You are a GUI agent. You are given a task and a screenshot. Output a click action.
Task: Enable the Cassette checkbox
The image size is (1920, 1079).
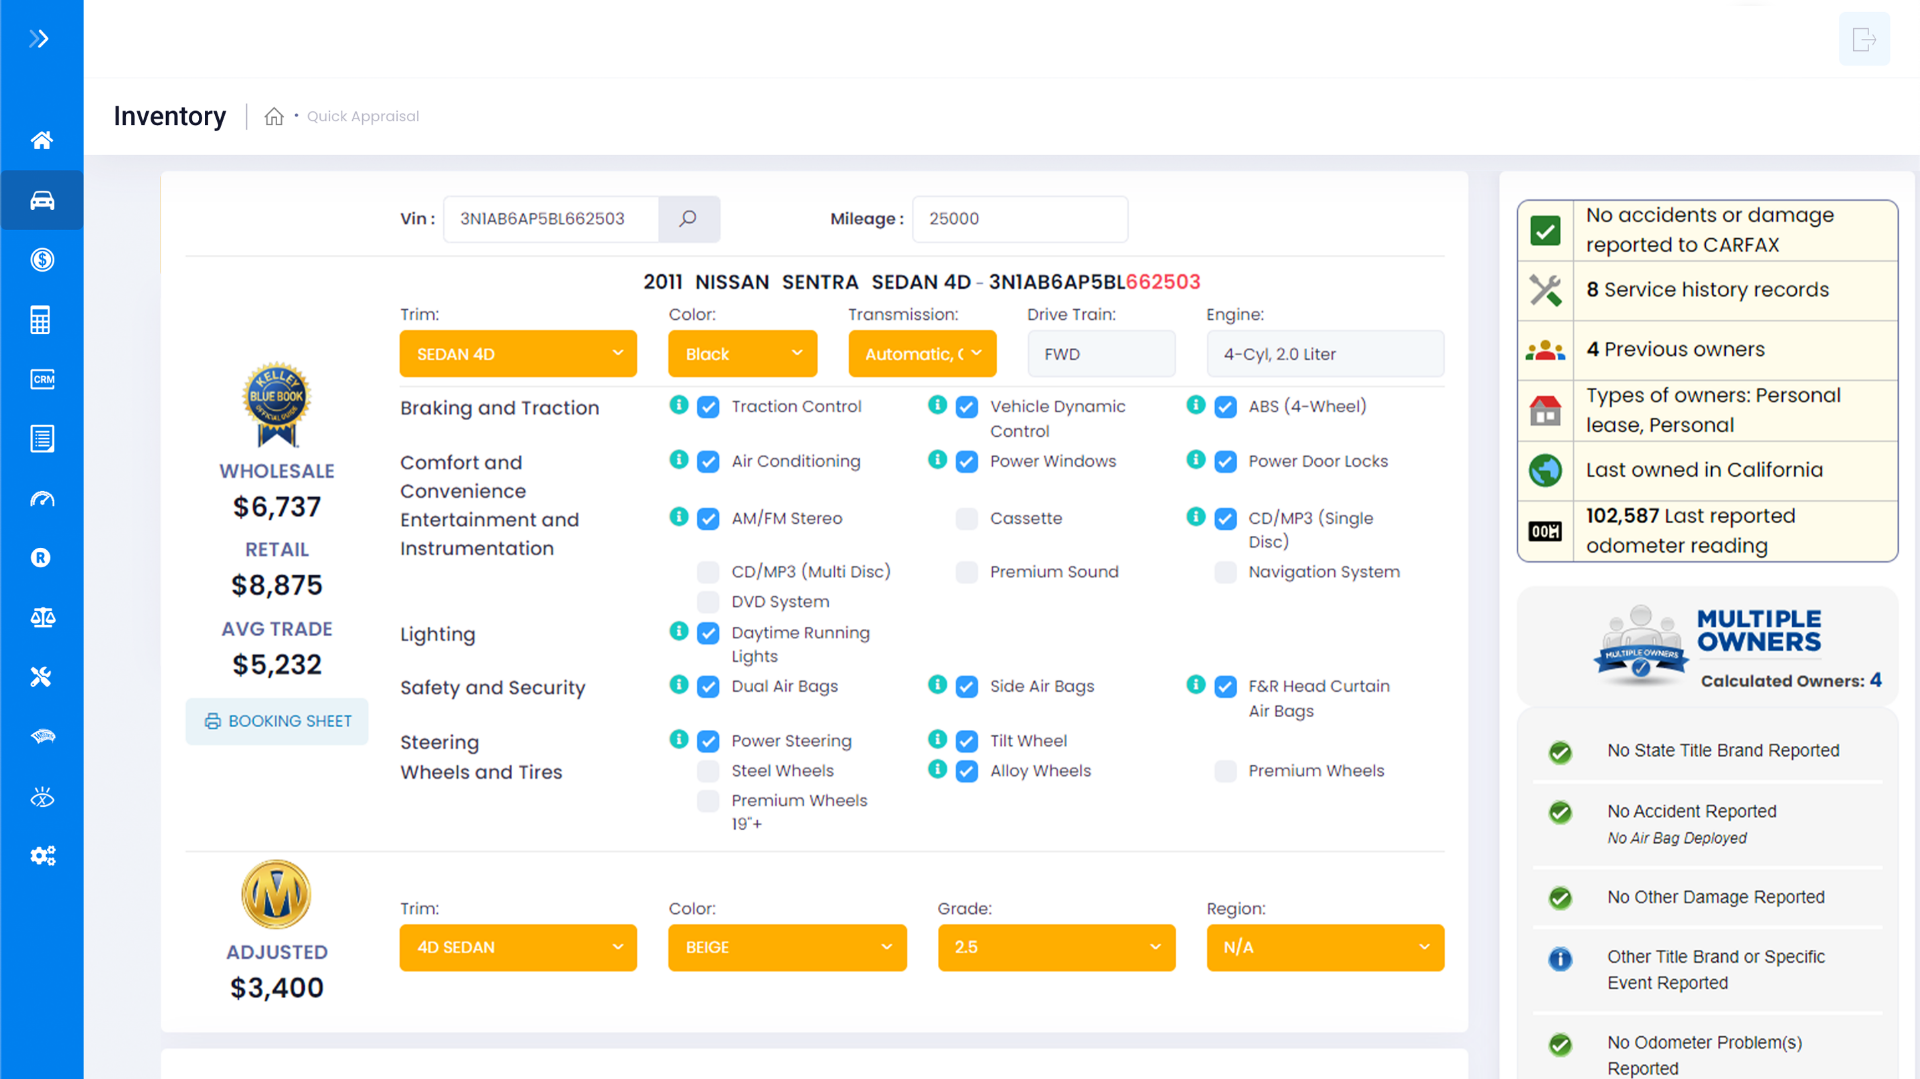tap(967, 518)
